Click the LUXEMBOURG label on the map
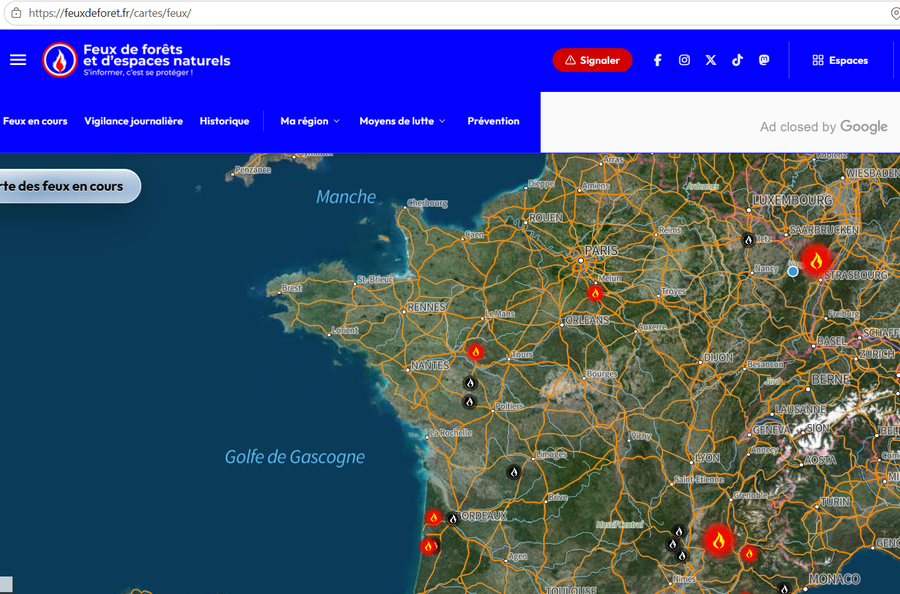The width and height of the screenshot is (900, 594). 792,200
